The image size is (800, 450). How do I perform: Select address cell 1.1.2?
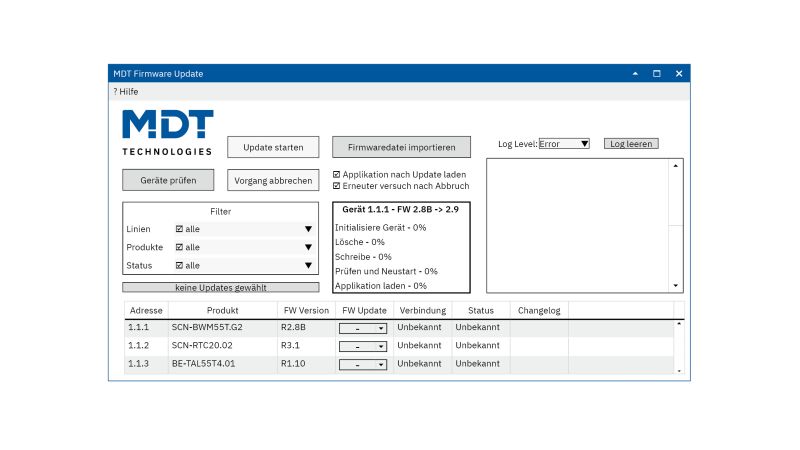tap(138, 345)
